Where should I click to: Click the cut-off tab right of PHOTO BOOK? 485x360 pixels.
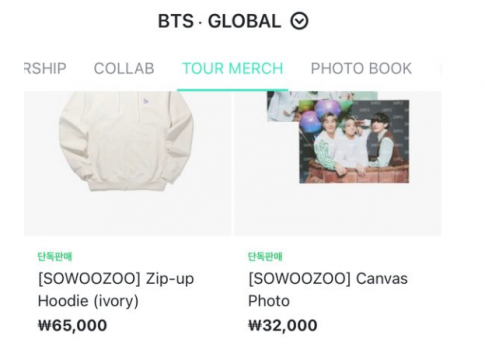(x=441, y=69)
